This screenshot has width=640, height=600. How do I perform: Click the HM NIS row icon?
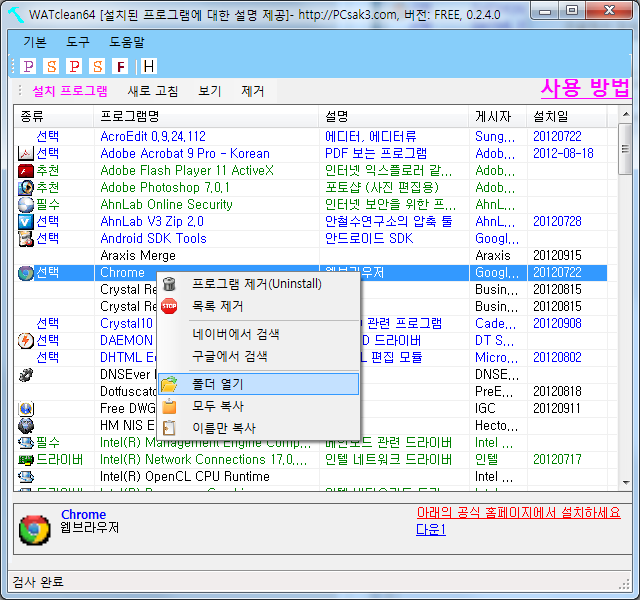pyautogui.click(x=26, y=426)
